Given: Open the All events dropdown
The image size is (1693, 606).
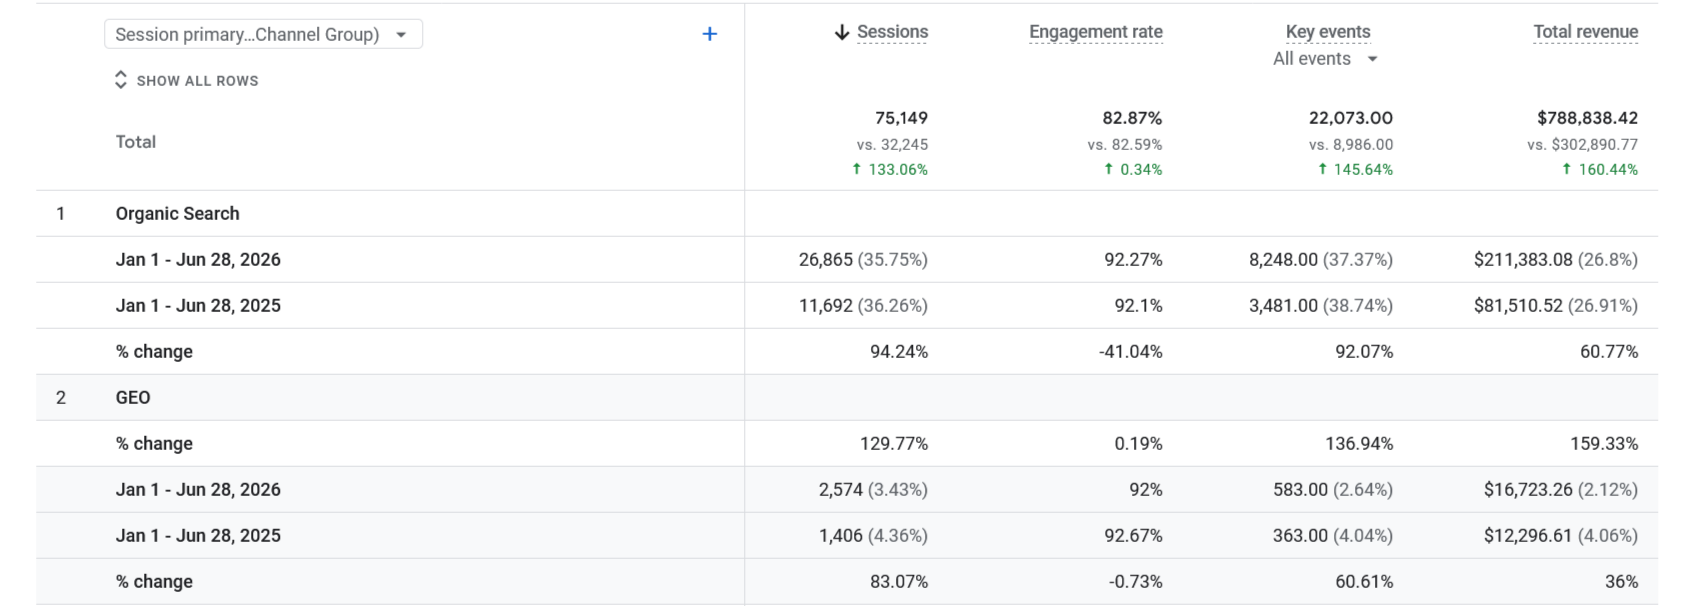Looking at the screenshot, I should coord(1326,59).
